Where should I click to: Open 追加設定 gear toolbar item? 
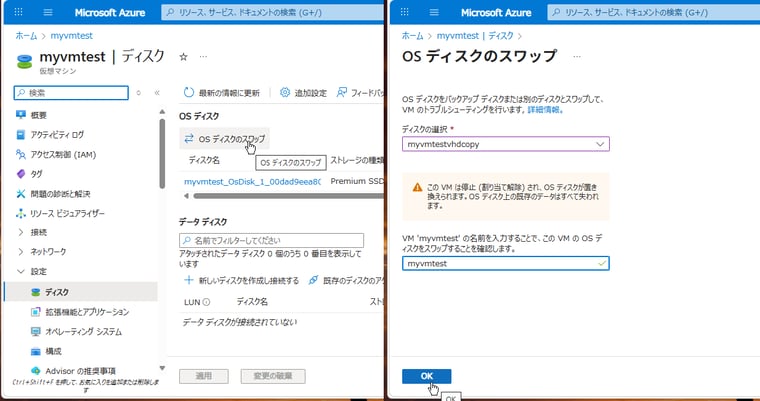click(303, 93)
